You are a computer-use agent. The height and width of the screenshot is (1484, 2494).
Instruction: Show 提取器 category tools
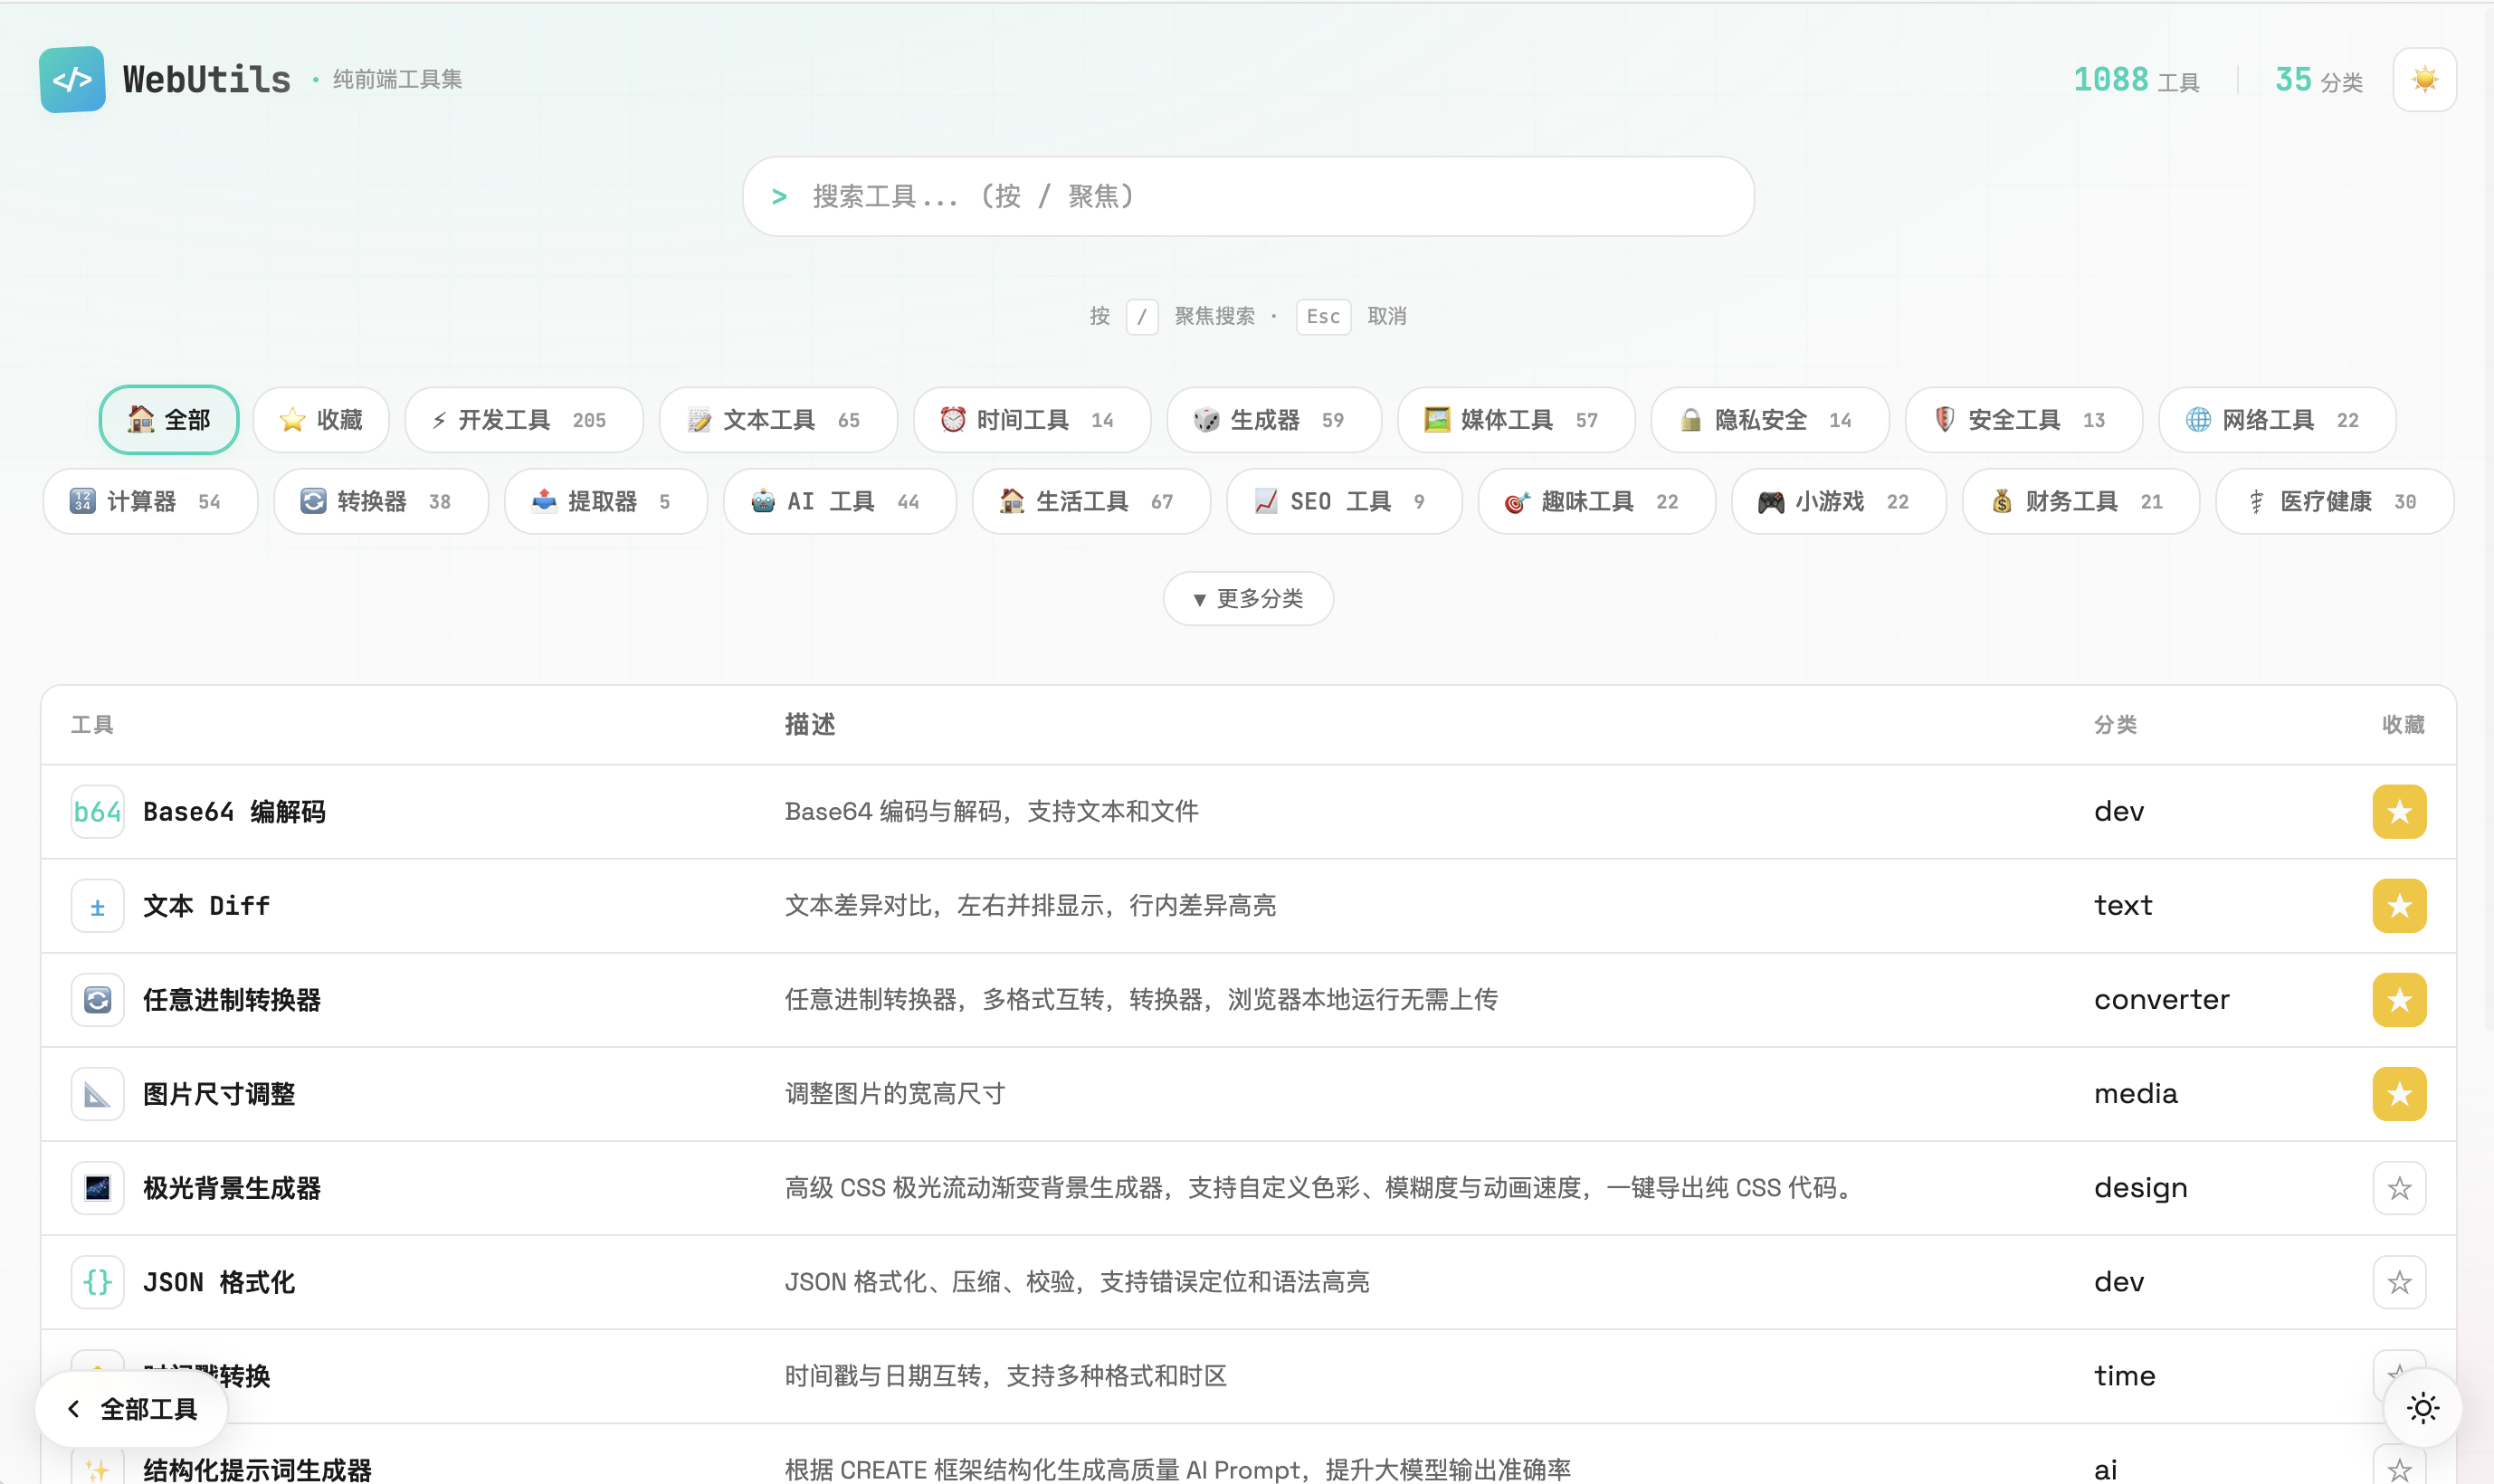pyautogui.click(x=606, y=502)
